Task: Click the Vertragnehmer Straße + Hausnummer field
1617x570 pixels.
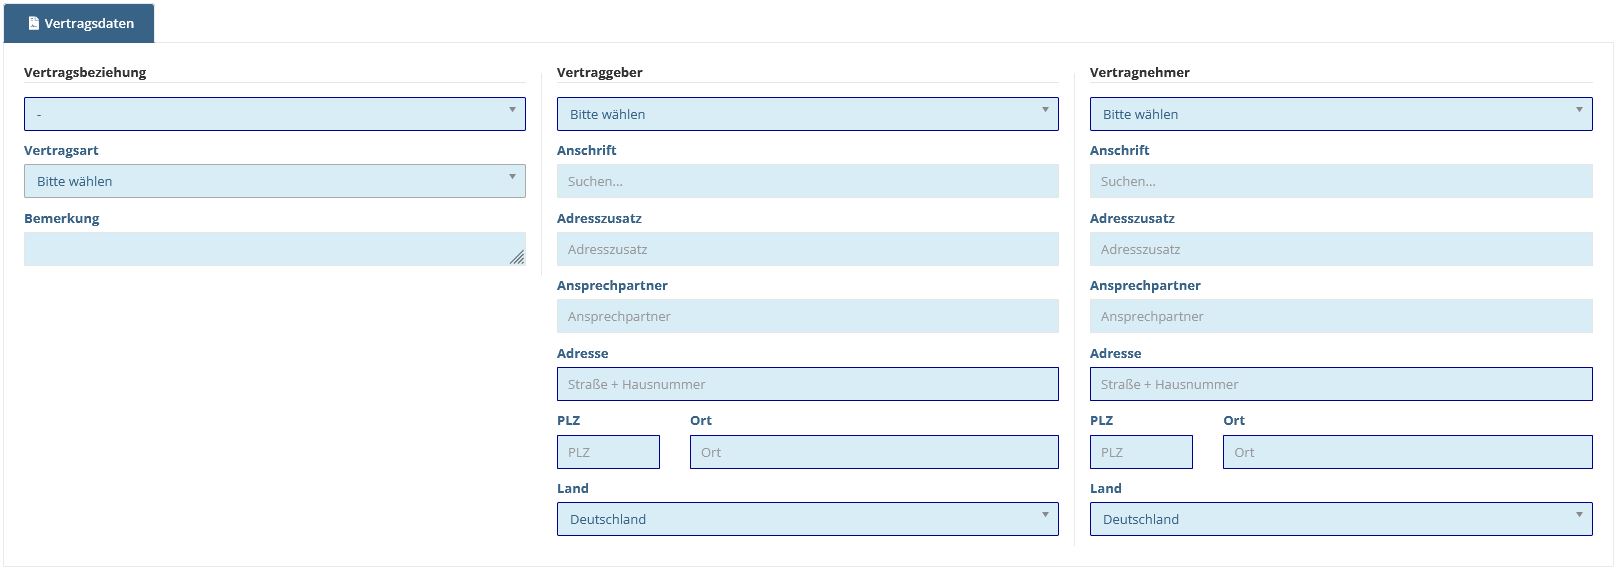Action: tap(1341, 384)
